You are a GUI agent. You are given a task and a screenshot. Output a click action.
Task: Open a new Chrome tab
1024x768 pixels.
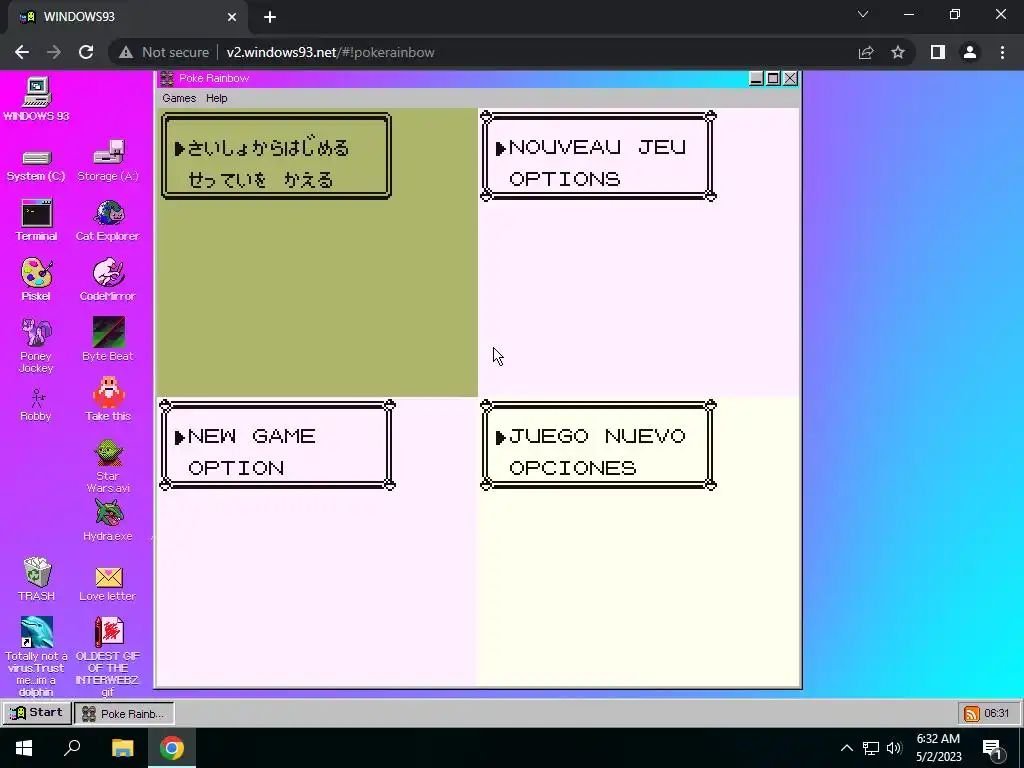click(270, 17)
